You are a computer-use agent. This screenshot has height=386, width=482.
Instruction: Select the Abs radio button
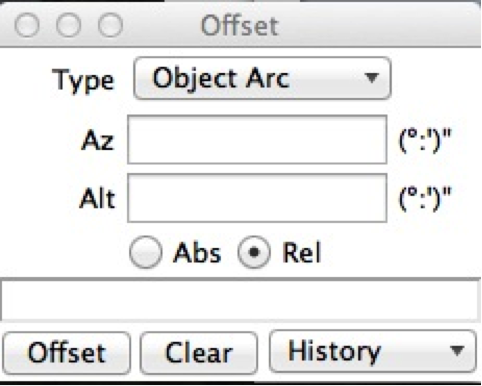coord(146,252)
